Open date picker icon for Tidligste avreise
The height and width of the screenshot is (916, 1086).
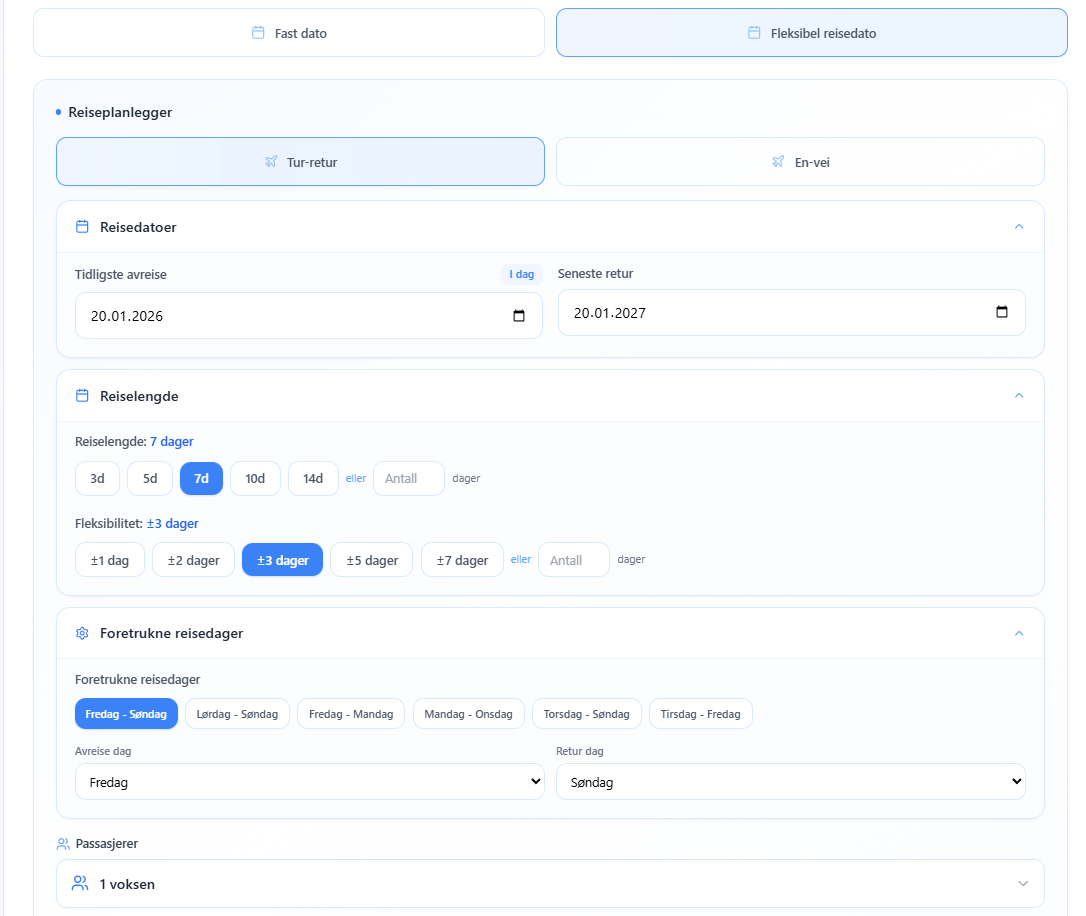[x=519, y=316]
